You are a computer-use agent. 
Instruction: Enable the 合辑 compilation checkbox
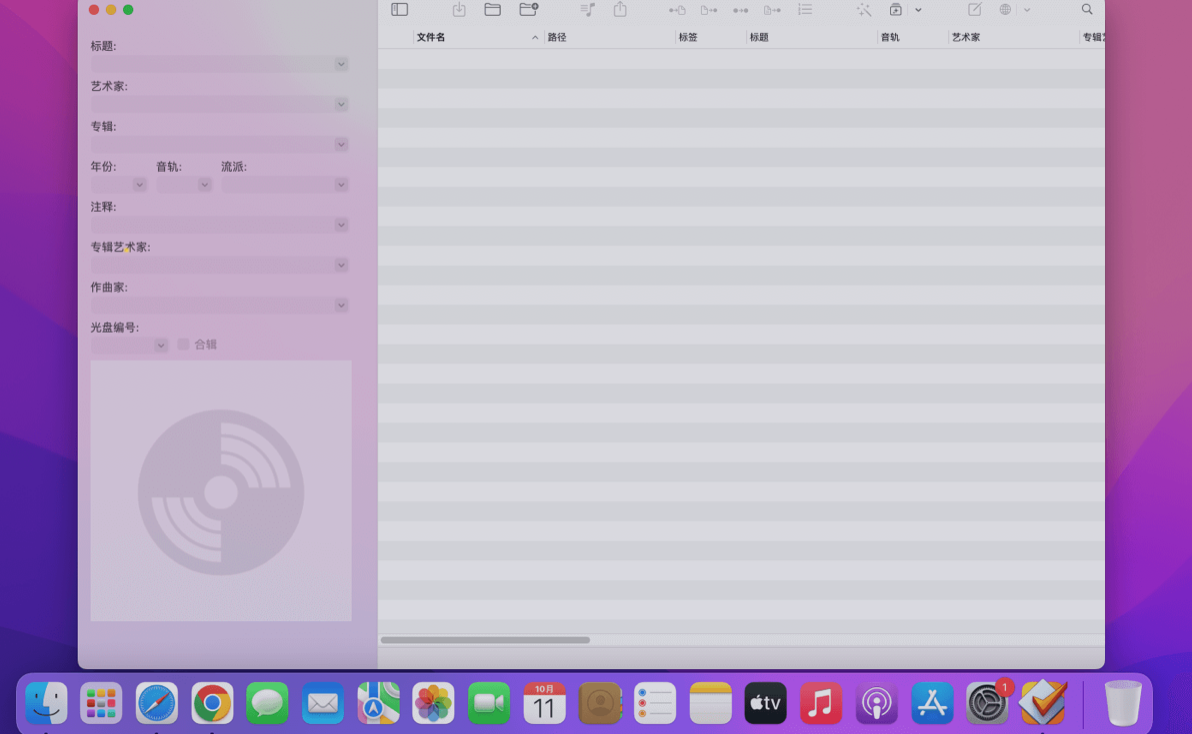point(183,344)
